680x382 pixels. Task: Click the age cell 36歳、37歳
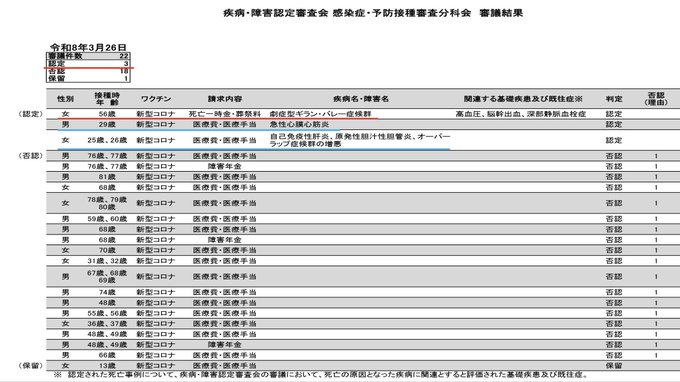pos(107,323)
